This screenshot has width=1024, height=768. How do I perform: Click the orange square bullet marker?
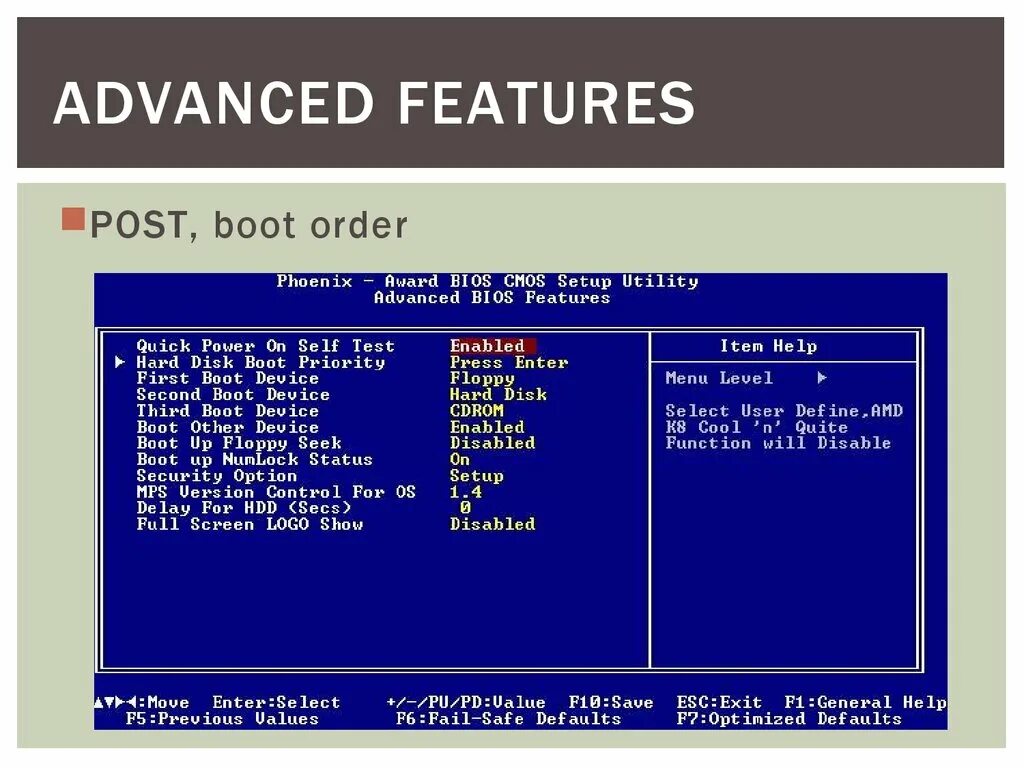click(x=74, y=219)
